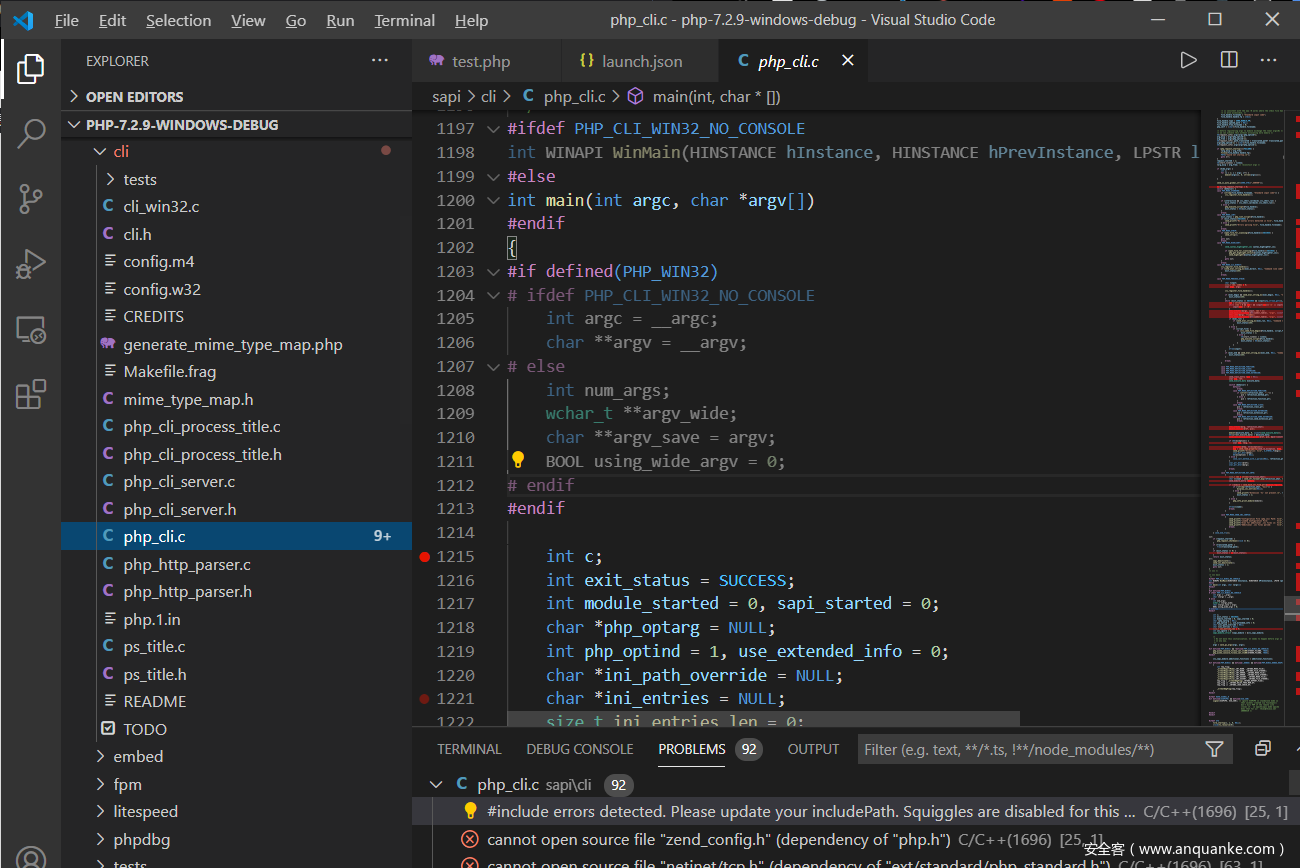Click the Run play button in editor toolbar
Image resolution: width=1300 pixels, height=868 pixels.
[x=1188, y=61]
